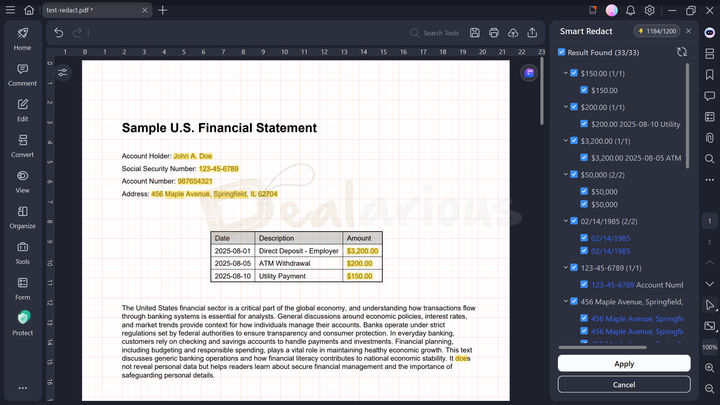Viewport: 720px width, 405px height.
Task: Click the print icon
Action: (x=494, y=33)
